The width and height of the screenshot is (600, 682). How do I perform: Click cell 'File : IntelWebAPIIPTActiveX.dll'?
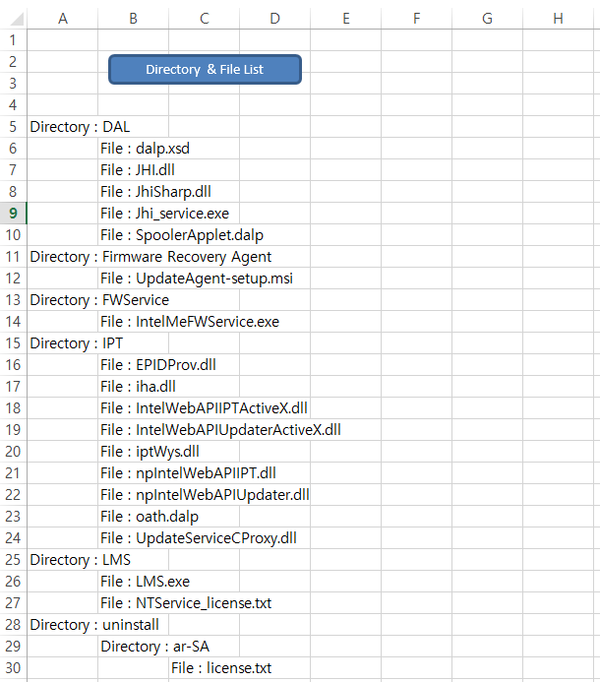coord(204,408)
